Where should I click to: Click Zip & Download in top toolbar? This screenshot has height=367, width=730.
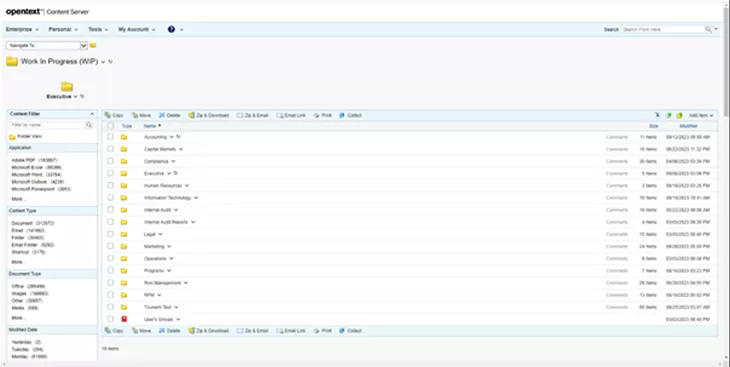(209, 115)
